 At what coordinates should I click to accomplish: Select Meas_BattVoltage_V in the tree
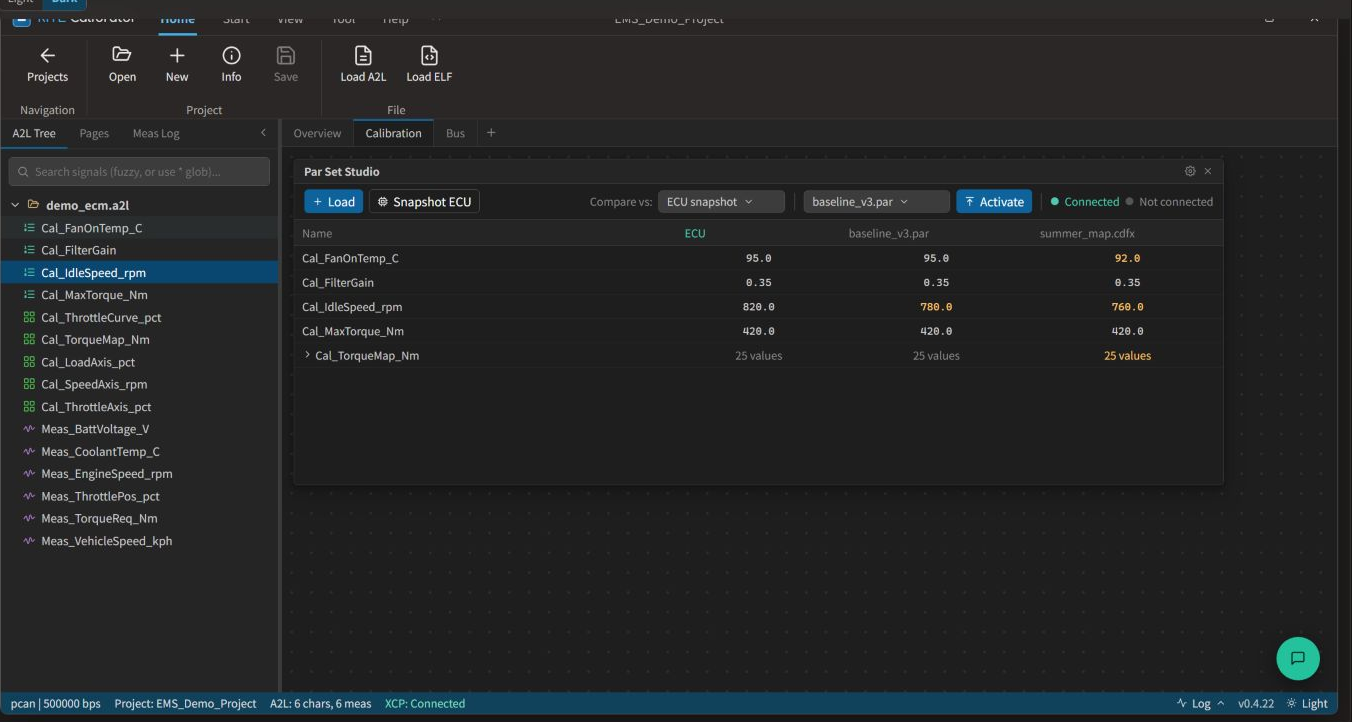139,429
